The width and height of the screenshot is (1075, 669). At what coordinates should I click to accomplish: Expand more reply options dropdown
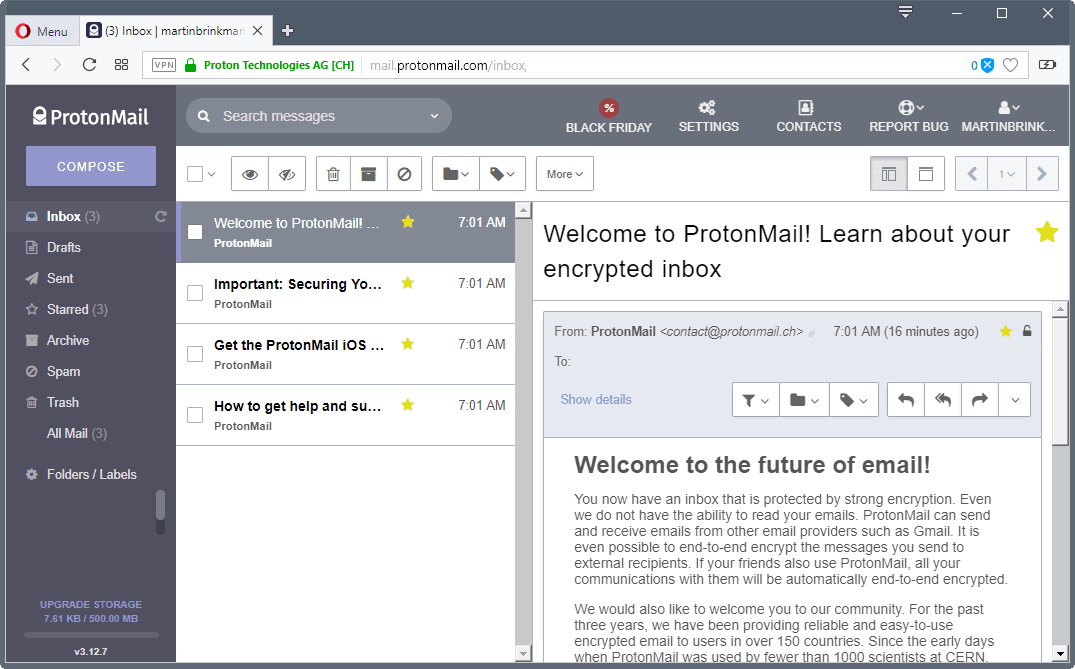(1015, 400)
